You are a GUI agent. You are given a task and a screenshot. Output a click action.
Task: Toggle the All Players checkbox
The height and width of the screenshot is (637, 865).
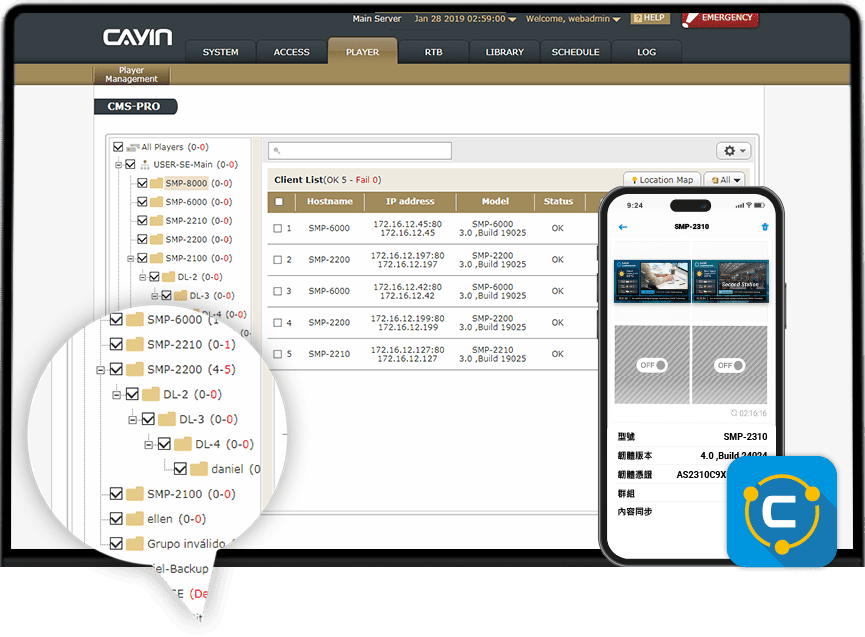118,147
